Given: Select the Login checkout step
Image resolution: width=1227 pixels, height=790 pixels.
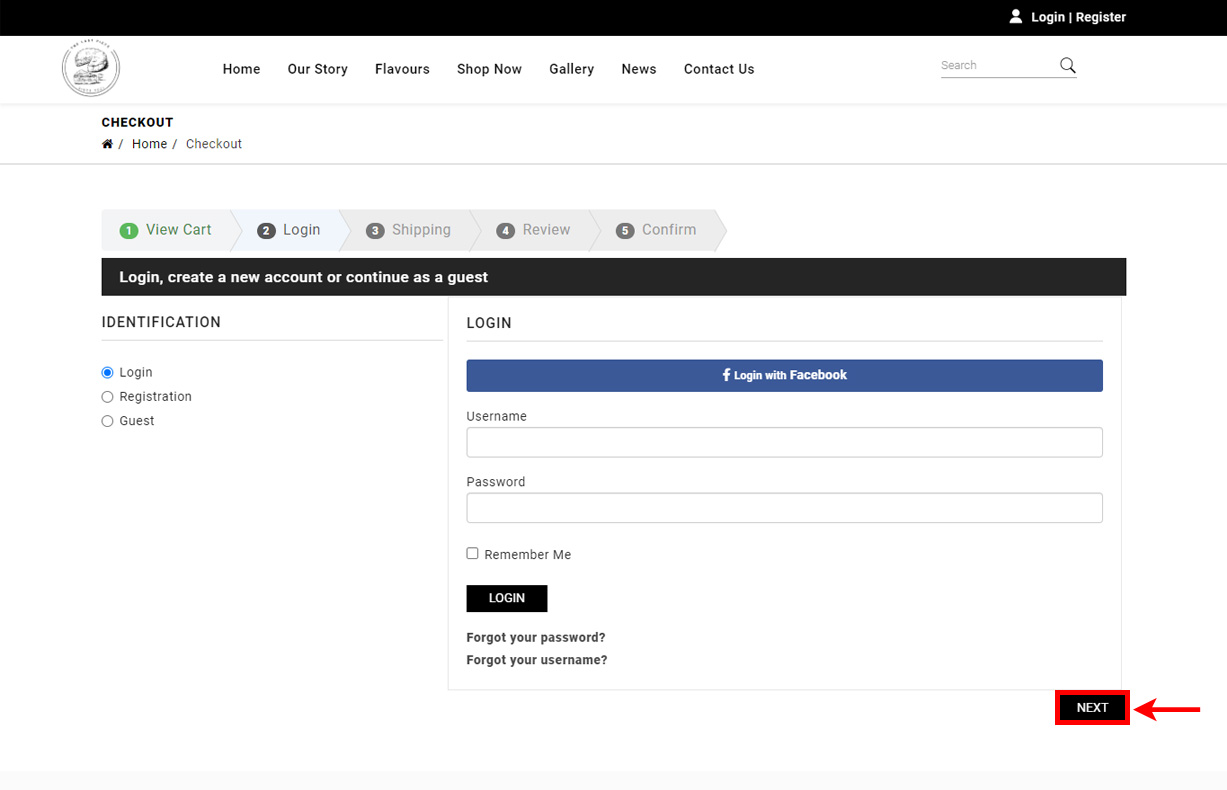Looking at the screenshot, I should tap(289, 230).
